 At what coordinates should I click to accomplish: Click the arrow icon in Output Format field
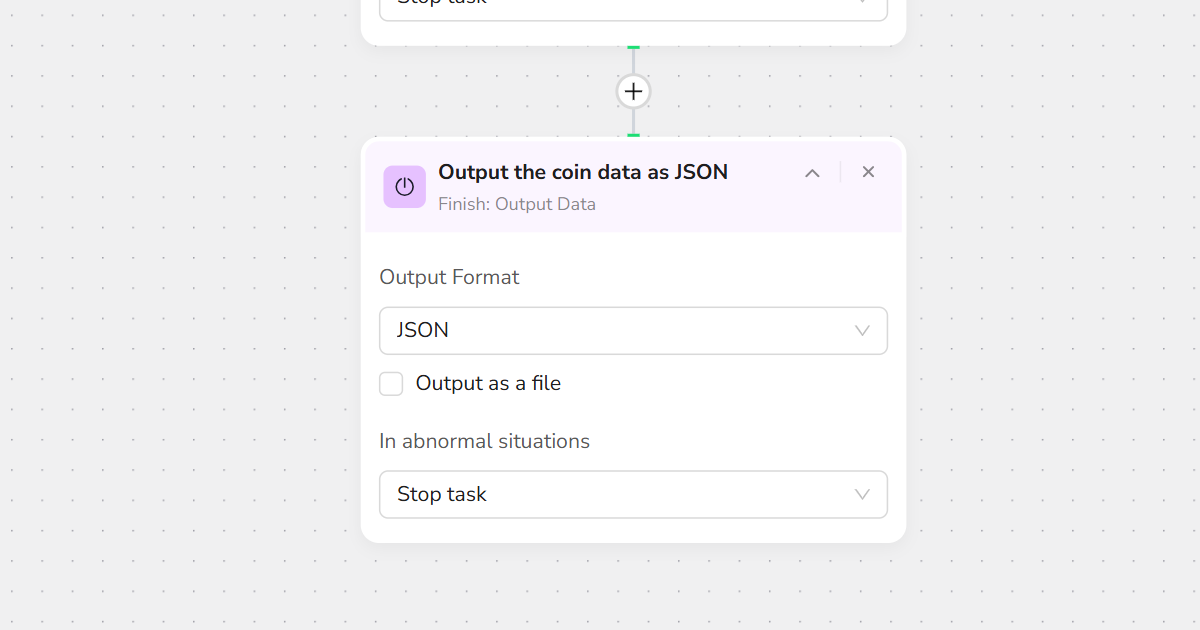coord(862,330)
